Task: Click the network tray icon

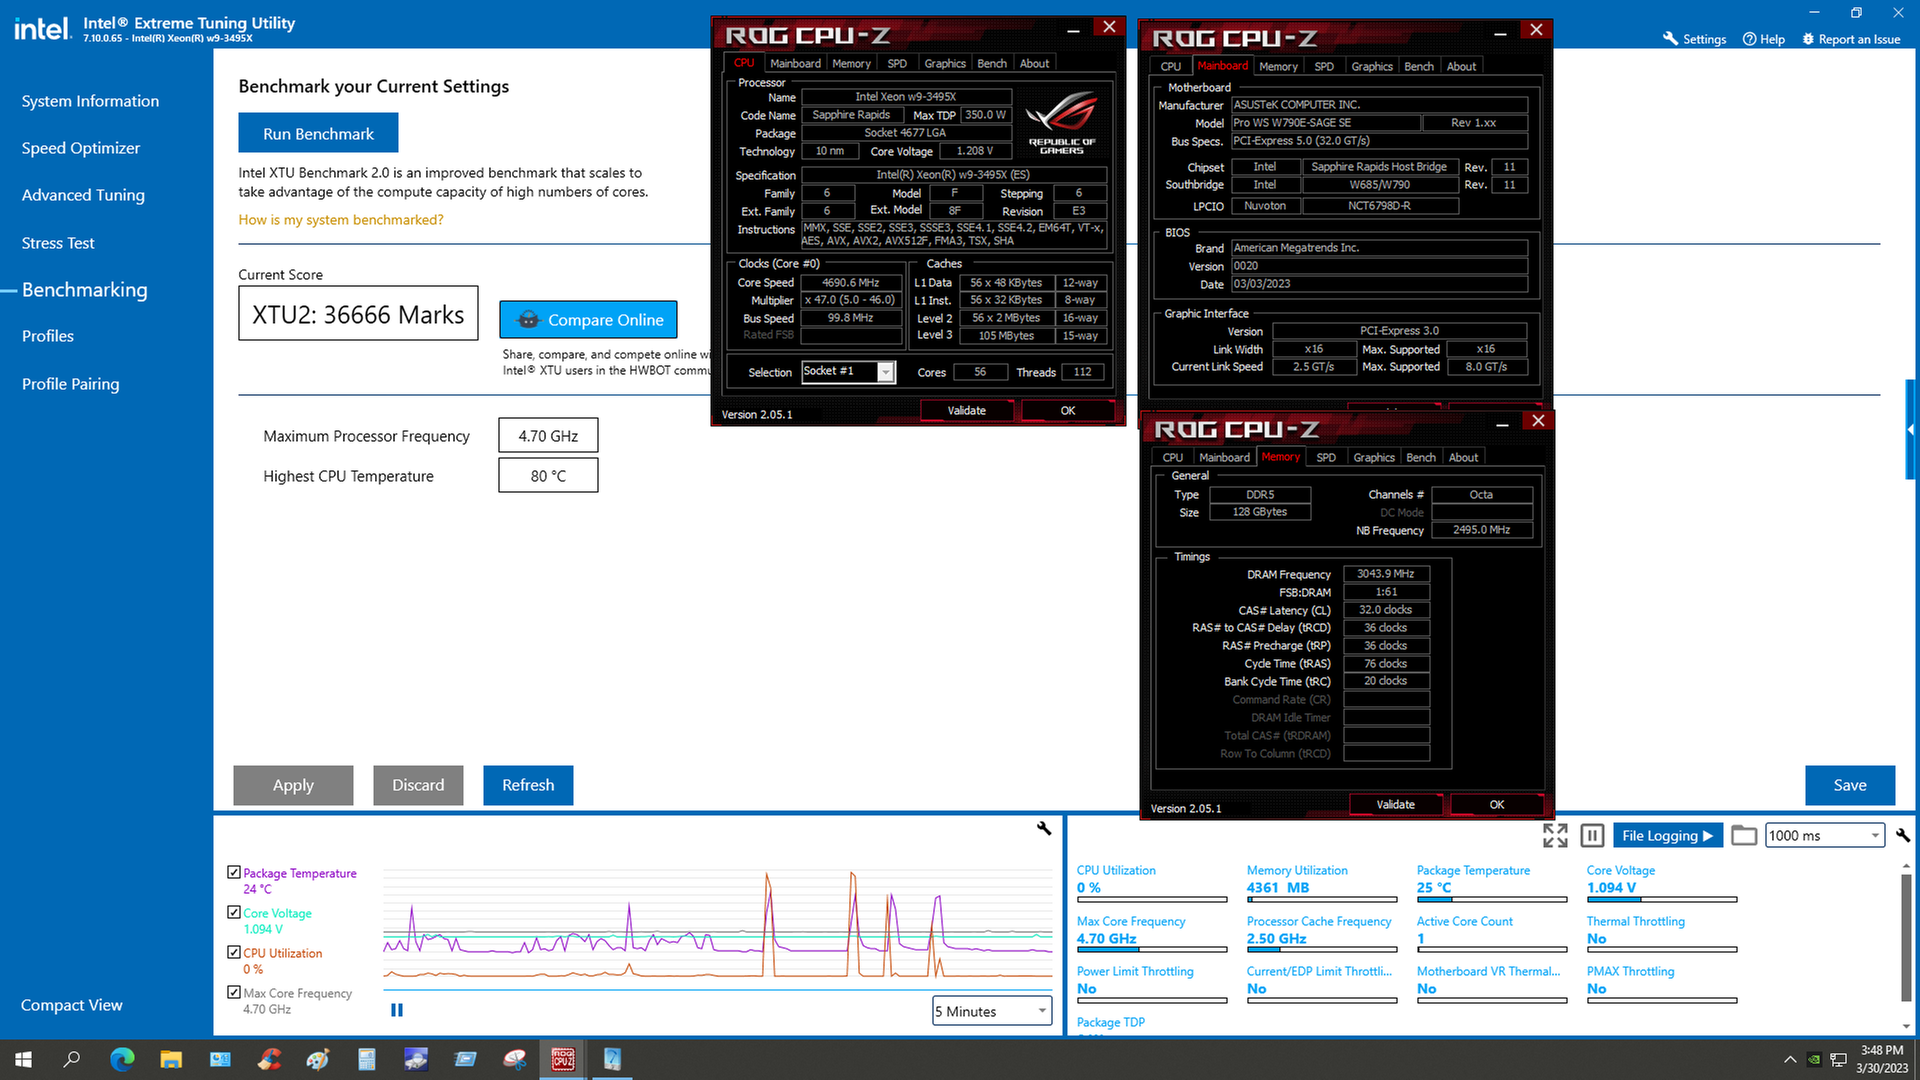Action: coord(1838,1060)
